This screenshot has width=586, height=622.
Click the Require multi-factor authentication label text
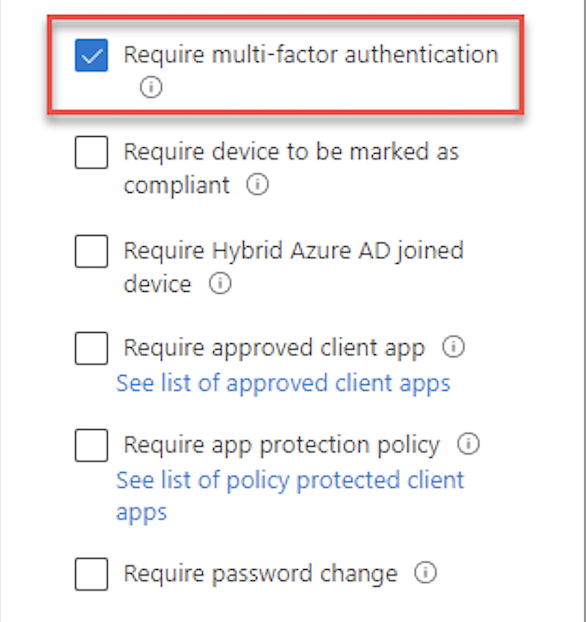[311, 54]
